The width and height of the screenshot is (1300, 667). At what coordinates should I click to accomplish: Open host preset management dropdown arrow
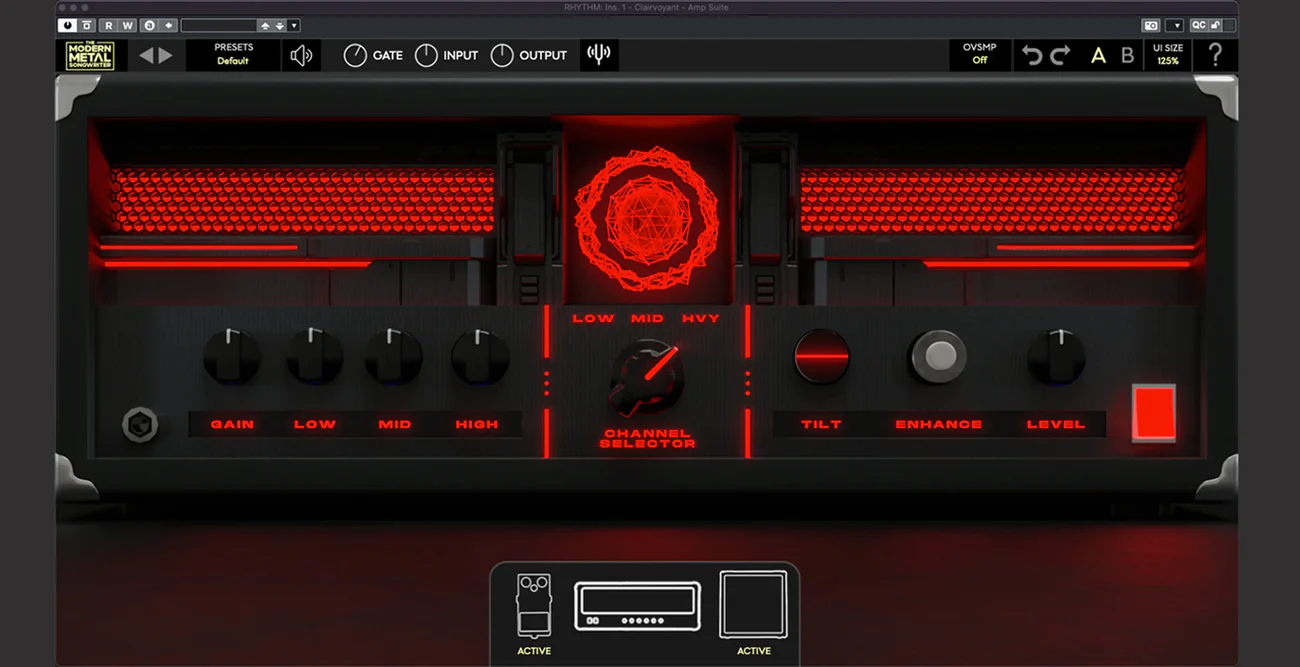click(294, 25)
